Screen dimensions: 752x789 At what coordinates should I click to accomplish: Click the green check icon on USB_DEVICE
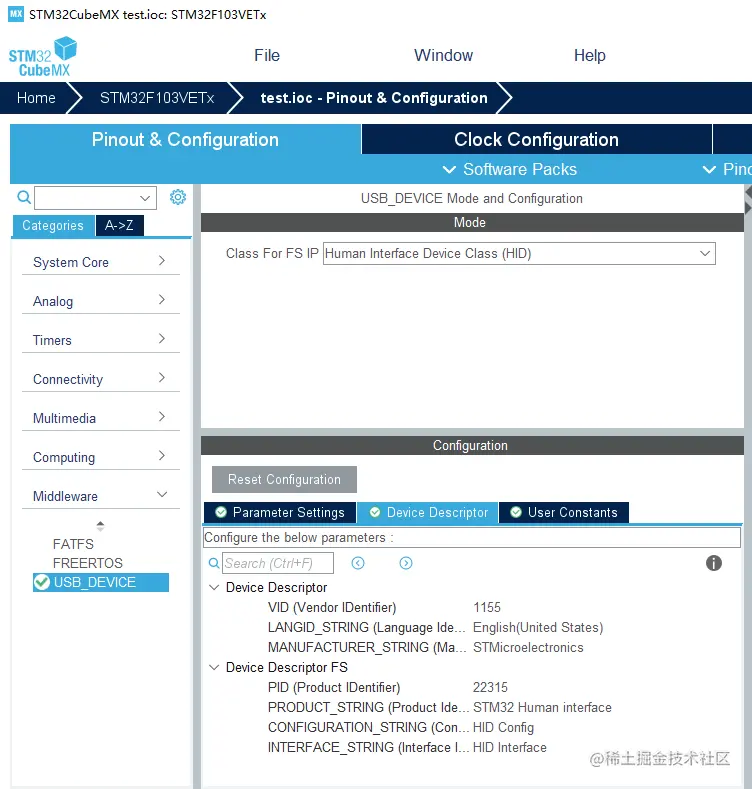click(x=41, y=582)
